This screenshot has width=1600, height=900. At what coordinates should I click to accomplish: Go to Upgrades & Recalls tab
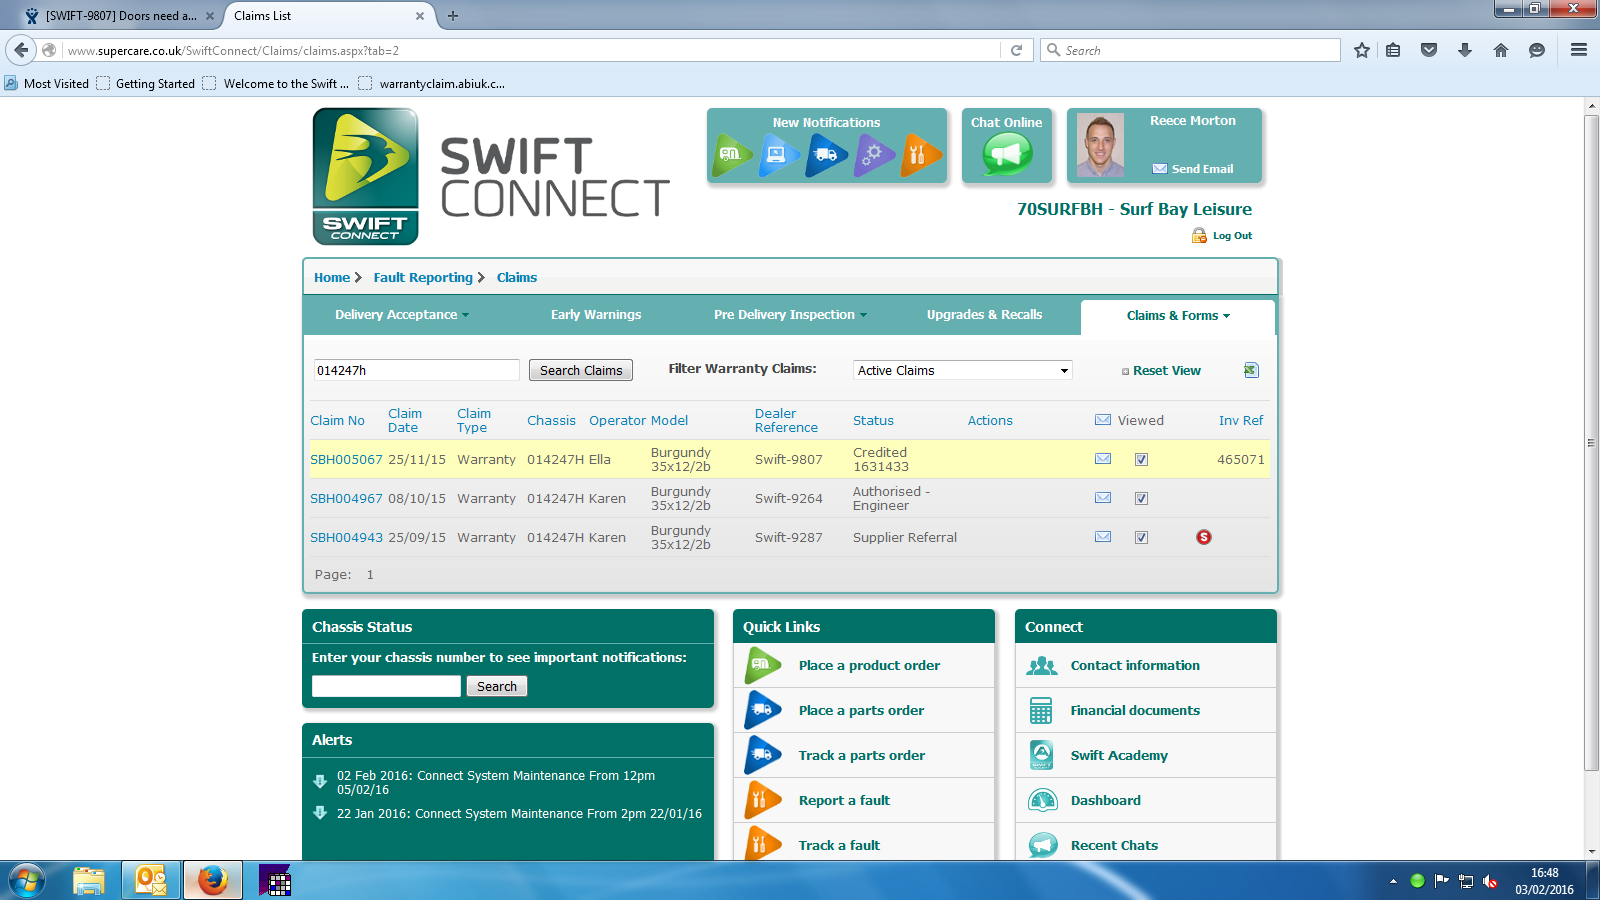[984, 315]
